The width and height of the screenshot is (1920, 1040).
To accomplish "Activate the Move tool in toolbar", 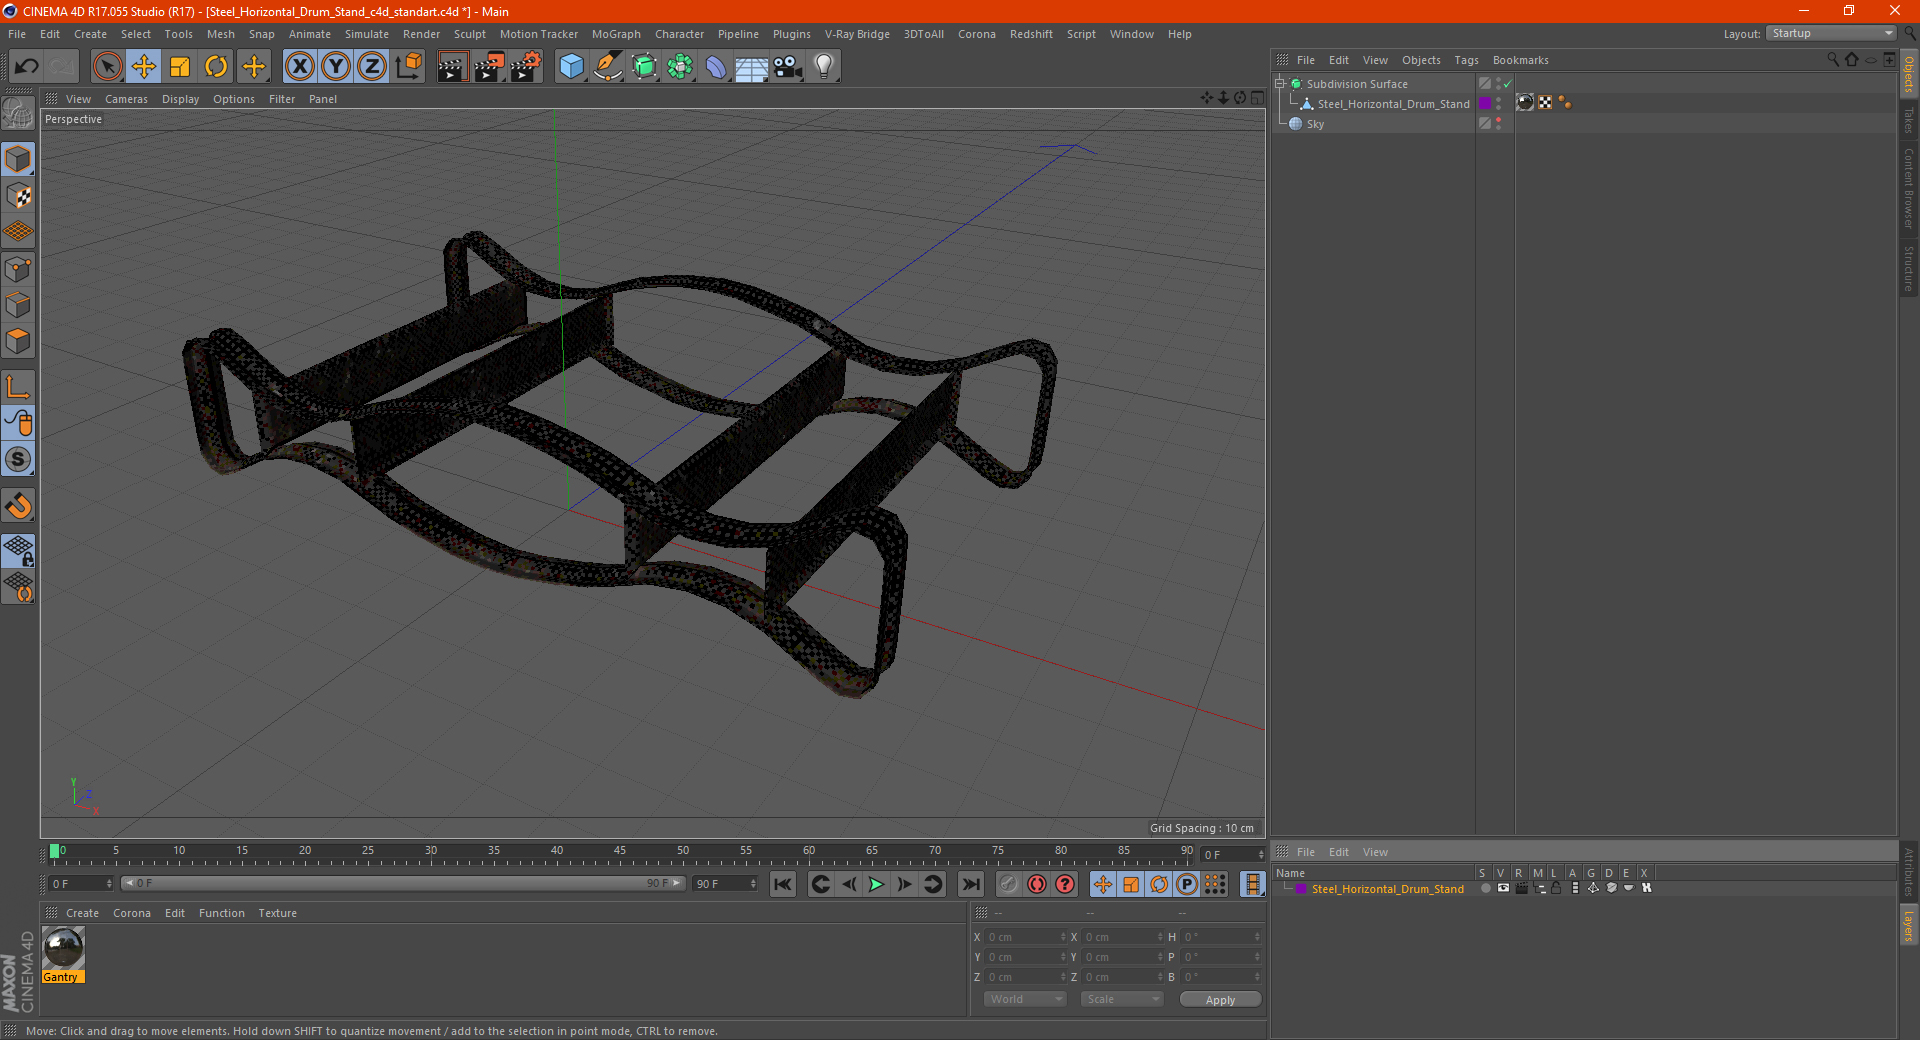I will click(x=144, y=67).
